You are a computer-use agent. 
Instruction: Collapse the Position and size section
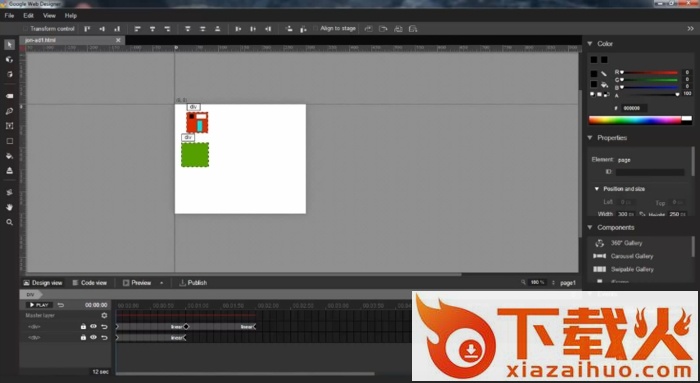coord(597,189)
